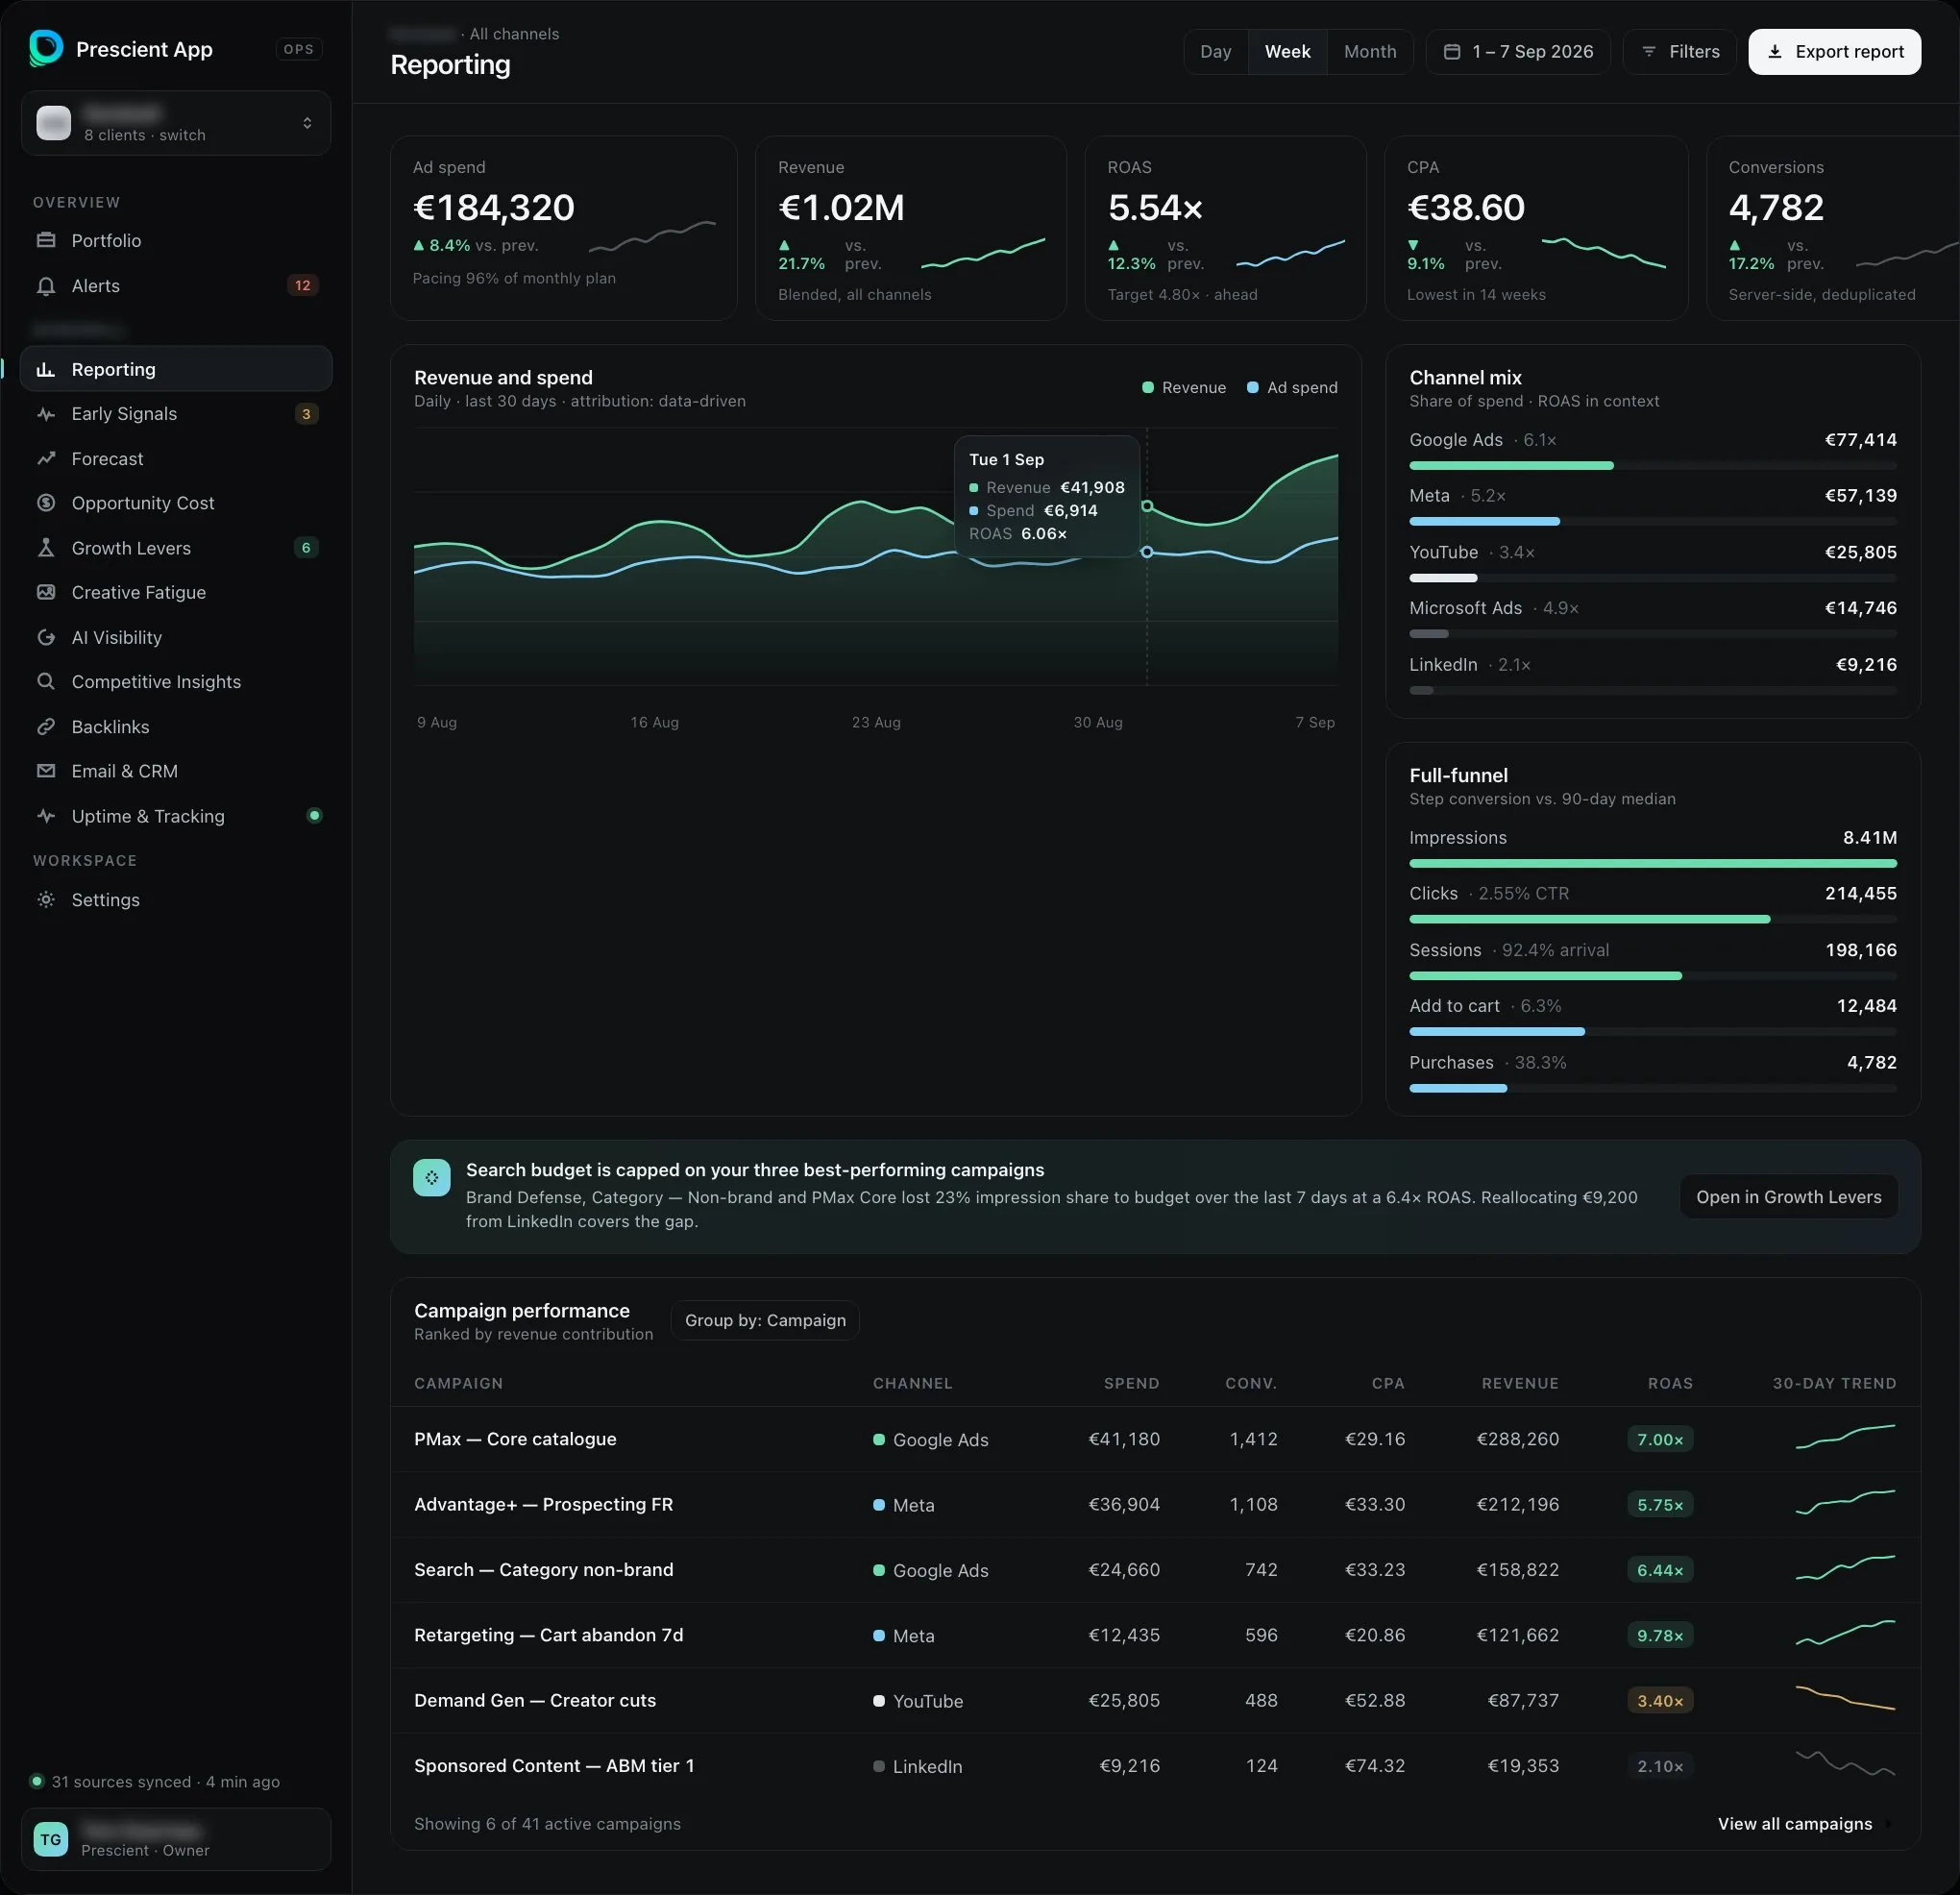Open the Group by: Campaign dropdown

click(765, 1320)
